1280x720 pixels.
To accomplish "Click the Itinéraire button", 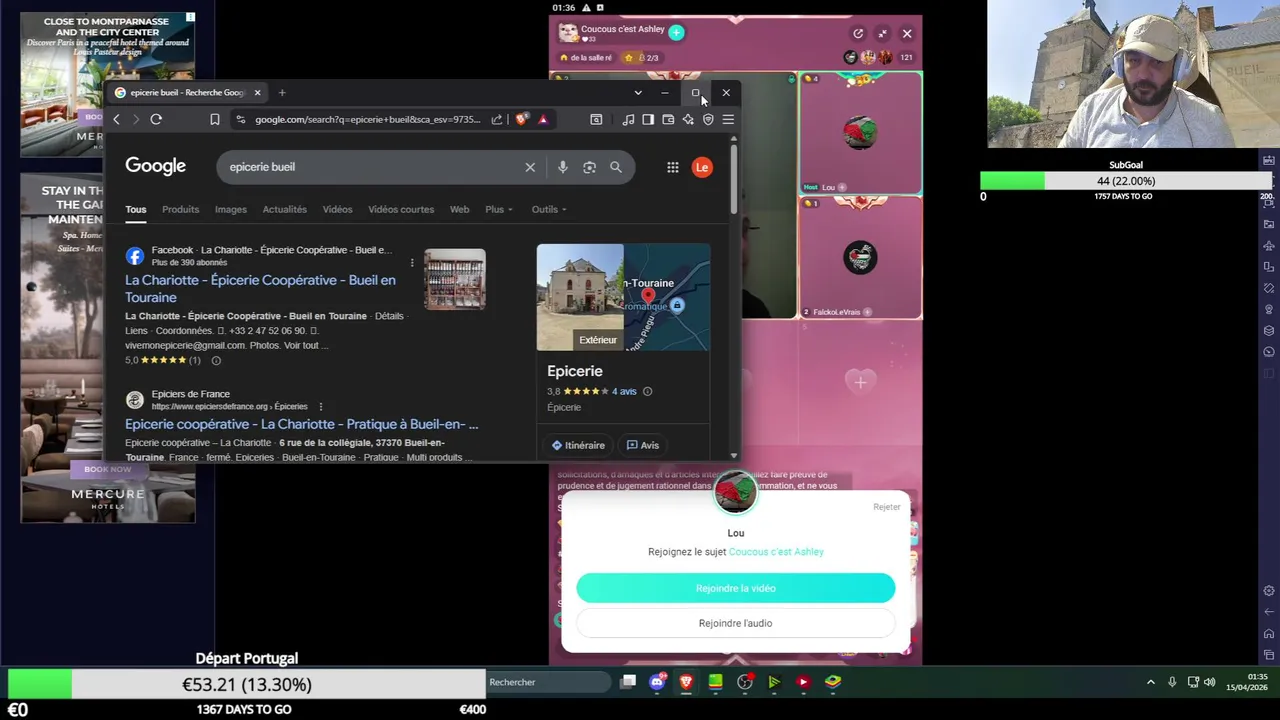I will pyautogui.click(x=578, y=445).
